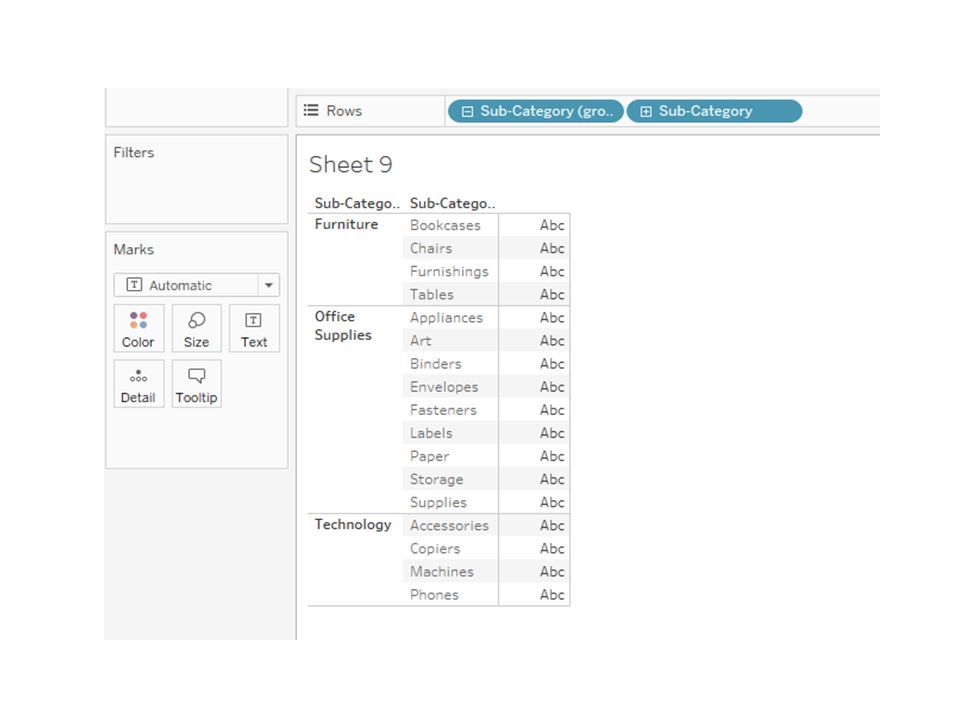Click the Text marks card button

point(254,329)
